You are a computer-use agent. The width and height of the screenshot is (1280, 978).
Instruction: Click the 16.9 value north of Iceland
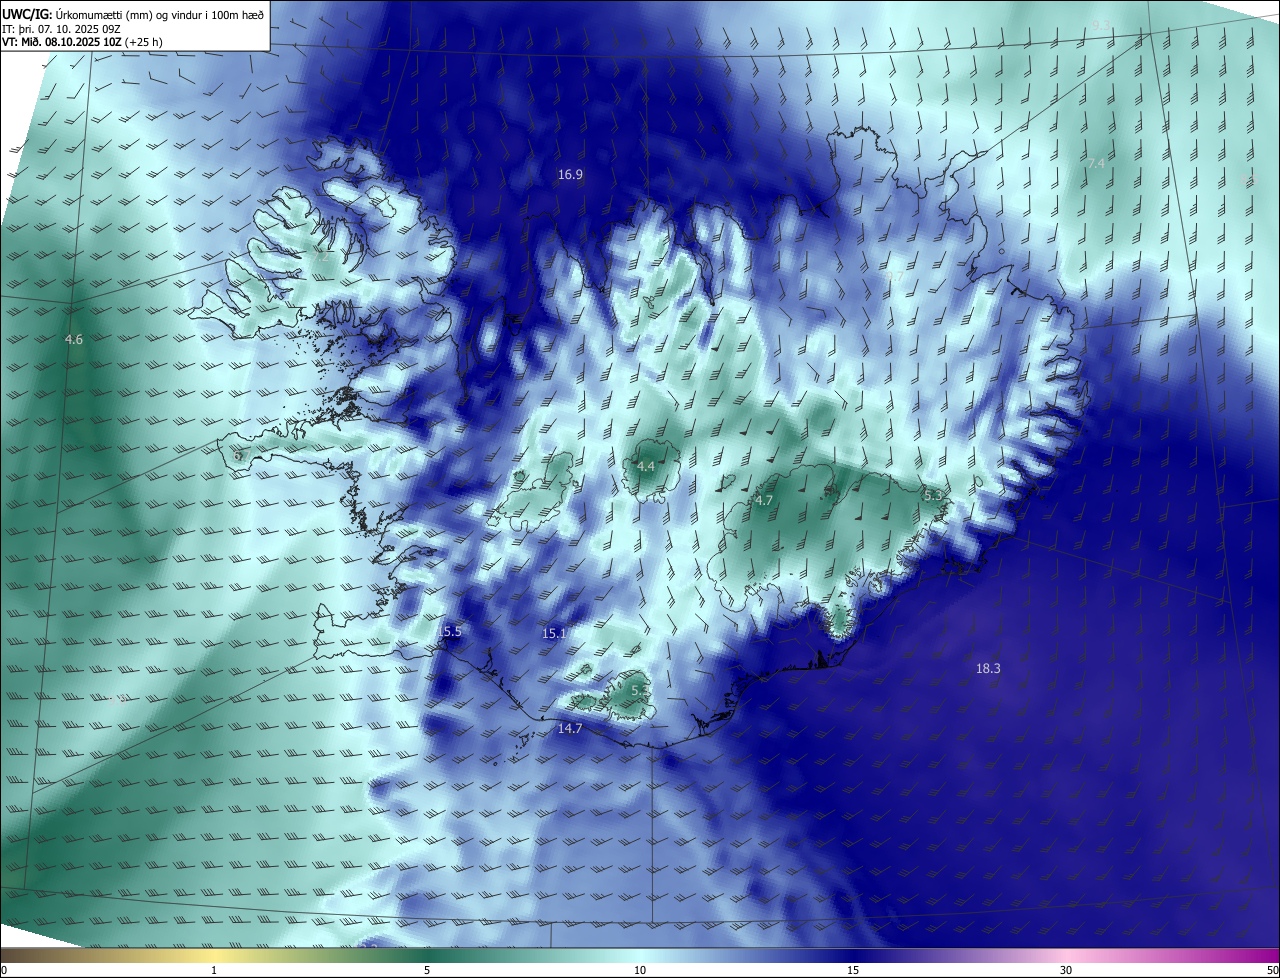pos(570,175)
